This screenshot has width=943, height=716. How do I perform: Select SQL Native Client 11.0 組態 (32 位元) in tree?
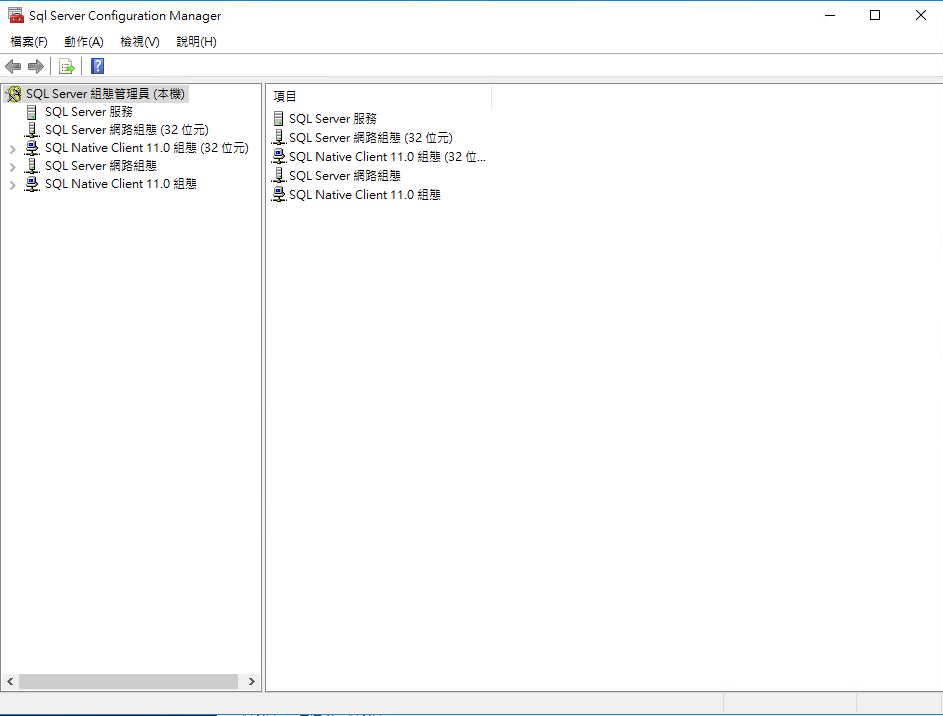click(x=147, y=148)
